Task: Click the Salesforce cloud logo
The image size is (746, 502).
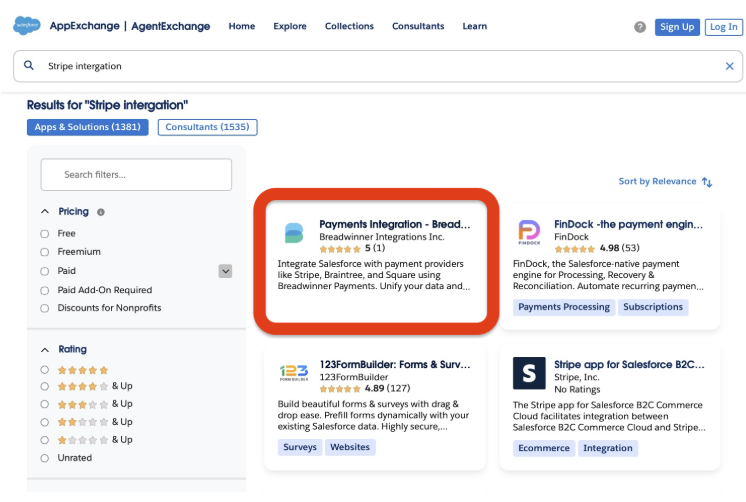Action: click(x=27, y=25)
